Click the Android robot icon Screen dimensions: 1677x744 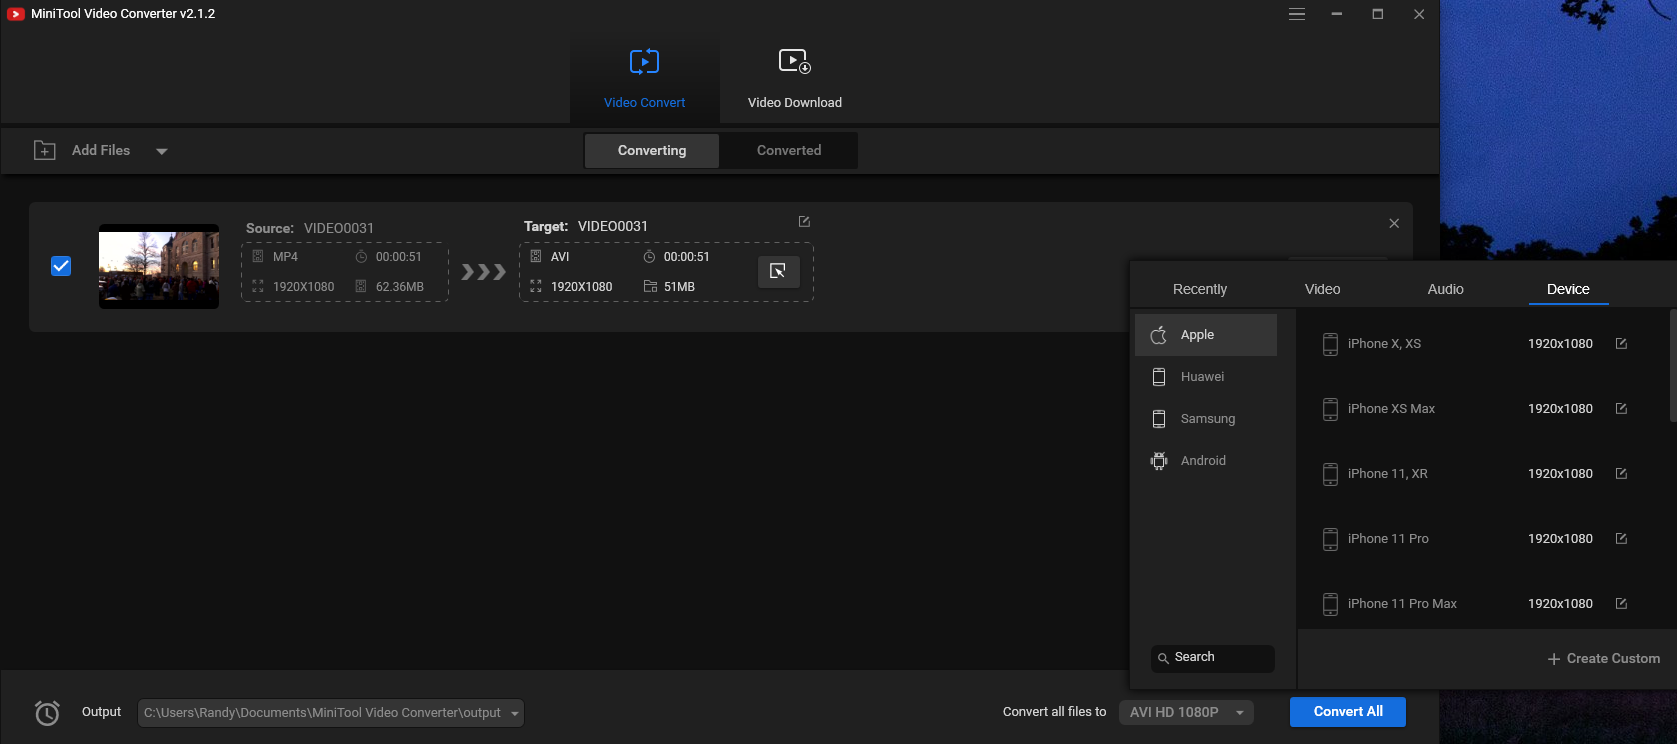coord(1159,461)
